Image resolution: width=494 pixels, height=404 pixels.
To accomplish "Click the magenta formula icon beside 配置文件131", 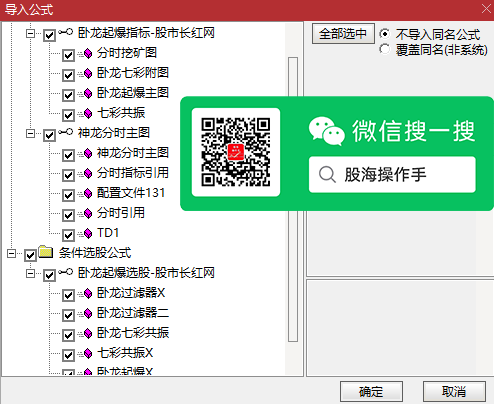I will (88, 194).
